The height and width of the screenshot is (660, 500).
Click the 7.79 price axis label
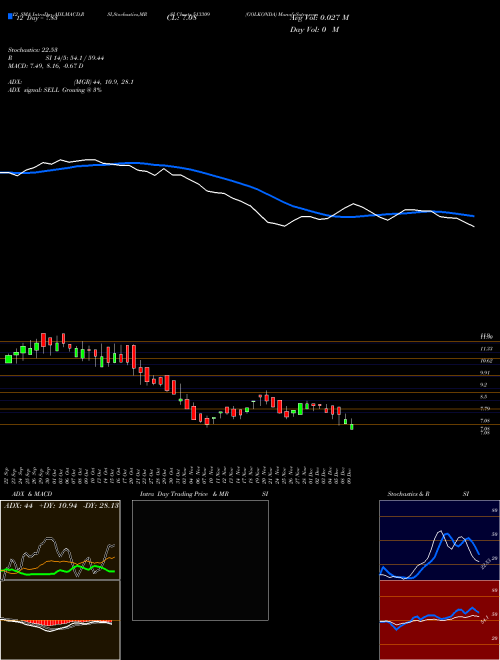tap(485, 409)
